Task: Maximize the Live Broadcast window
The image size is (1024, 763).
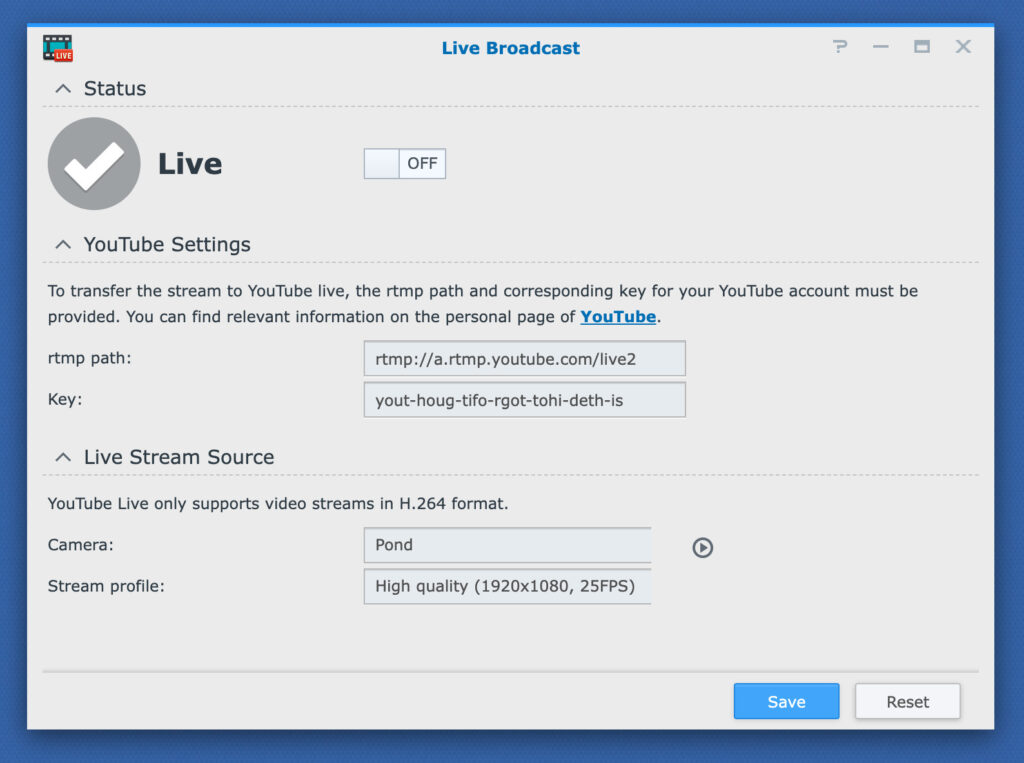Action: click(x=921, y=47)
